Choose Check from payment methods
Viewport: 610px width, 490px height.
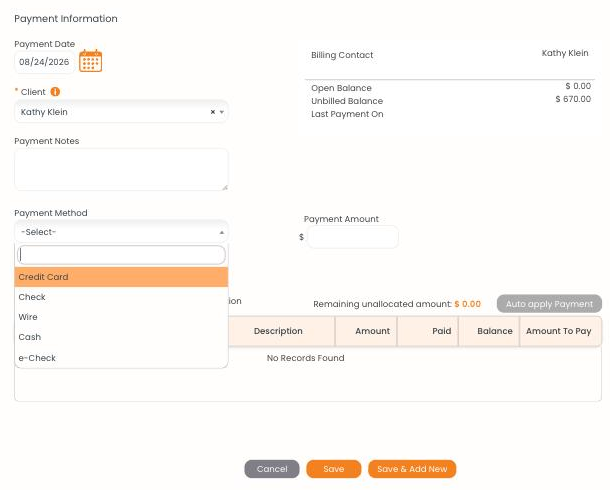121,297
